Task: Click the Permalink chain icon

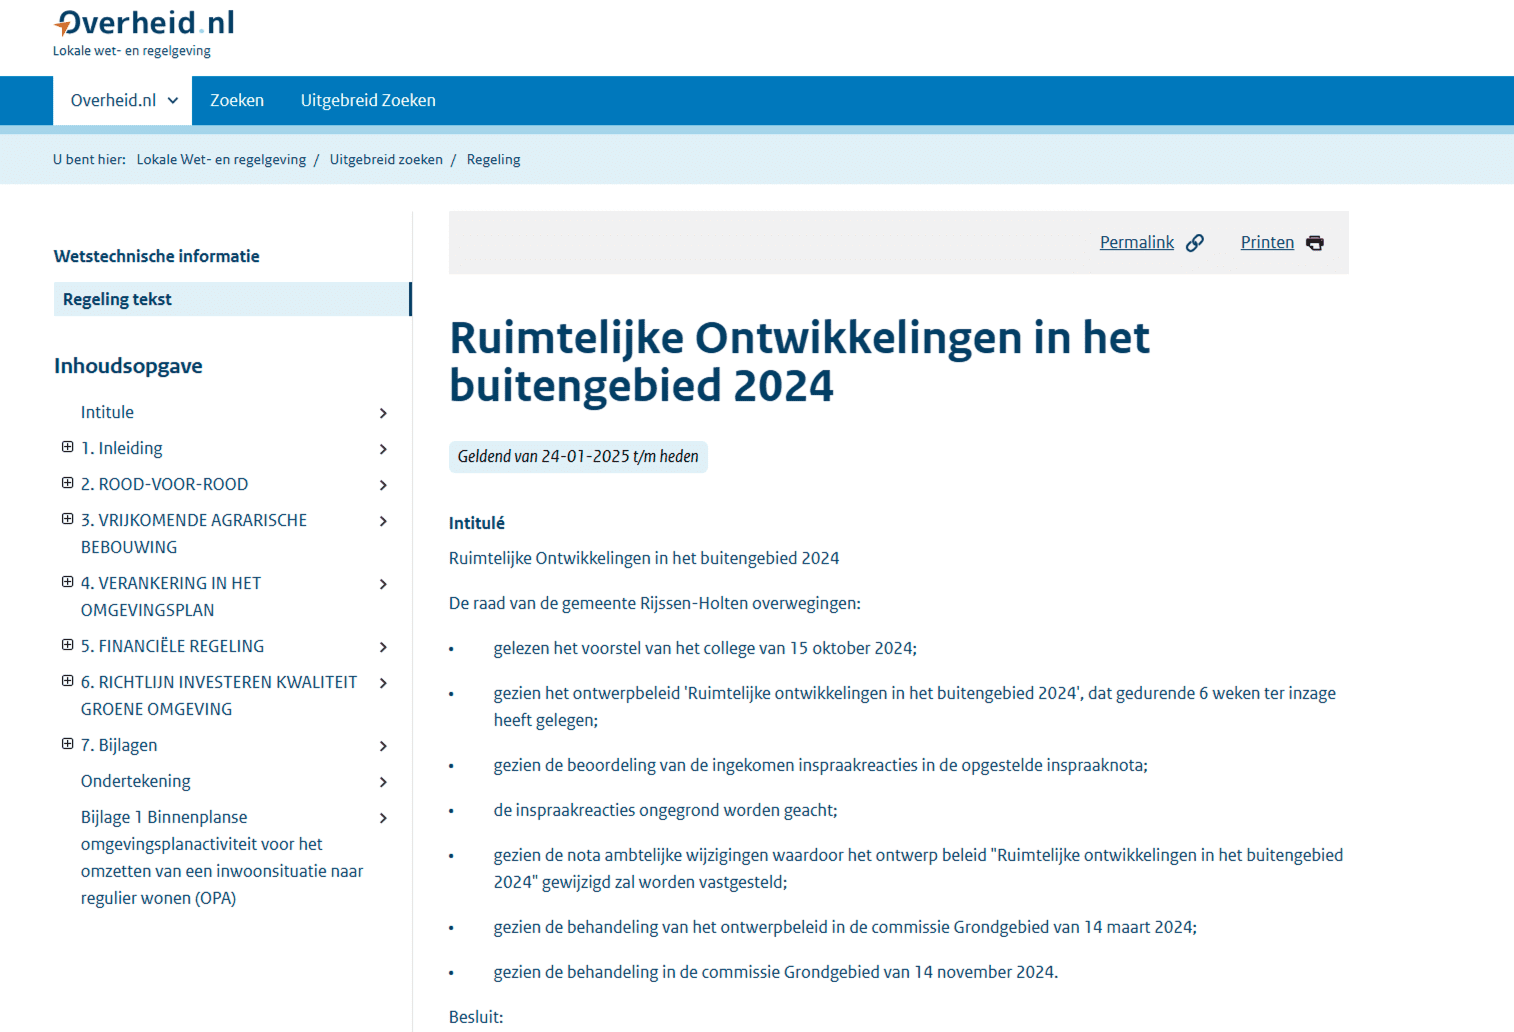Action: [x=1195, y=243]
